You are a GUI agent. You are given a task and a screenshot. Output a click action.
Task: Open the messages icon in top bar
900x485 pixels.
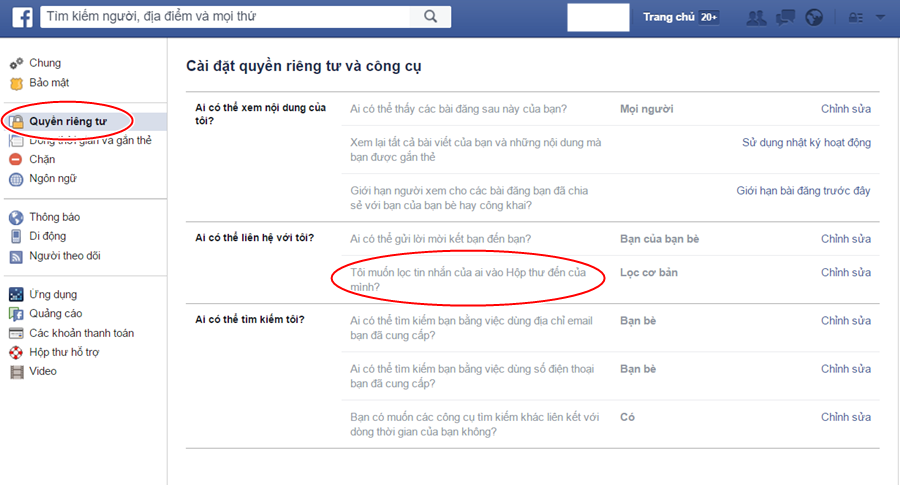coord(785,18)
